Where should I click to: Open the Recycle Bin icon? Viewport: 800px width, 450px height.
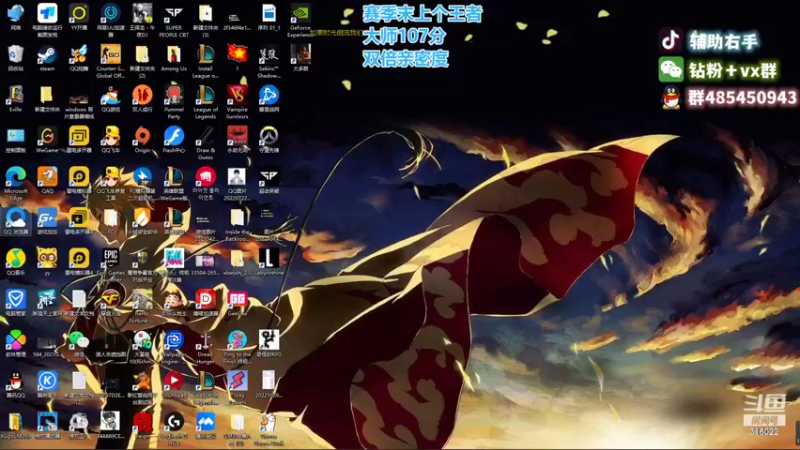15,55
